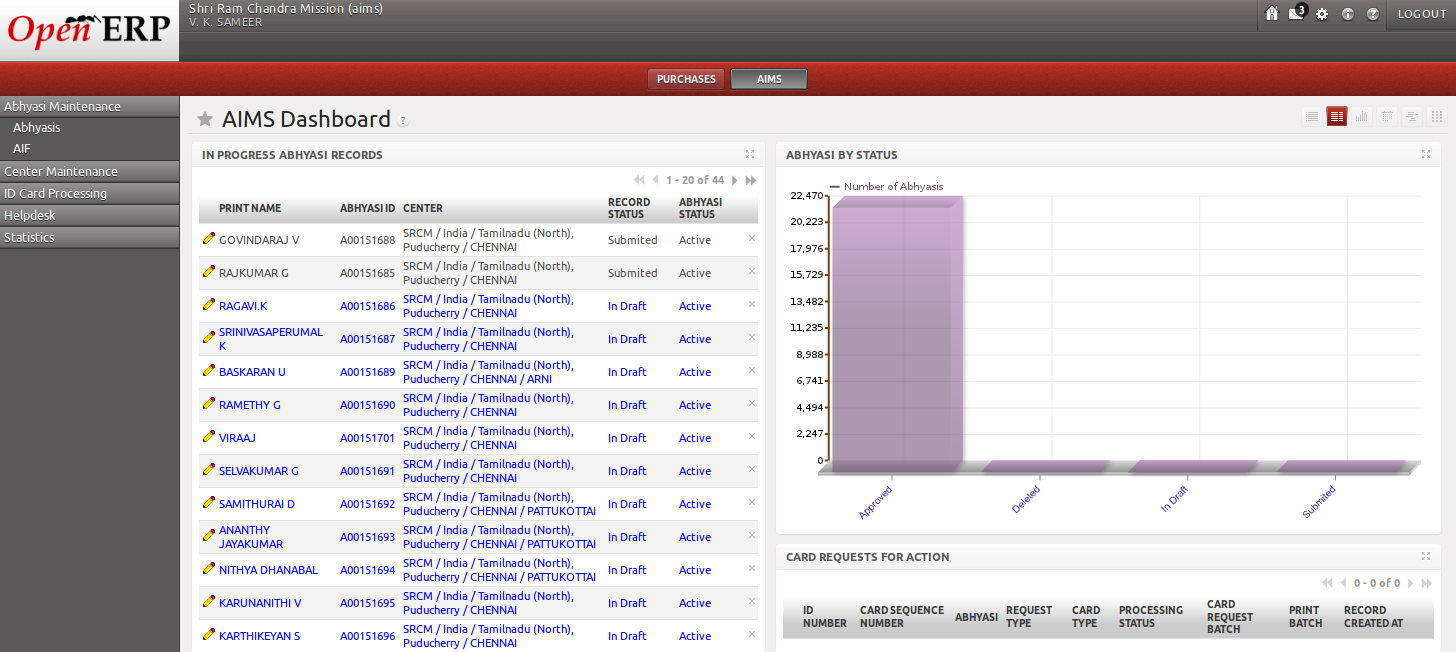Open the Purchases tab
Viewport: 1456px width, 652px height.
tap(686, 79)
